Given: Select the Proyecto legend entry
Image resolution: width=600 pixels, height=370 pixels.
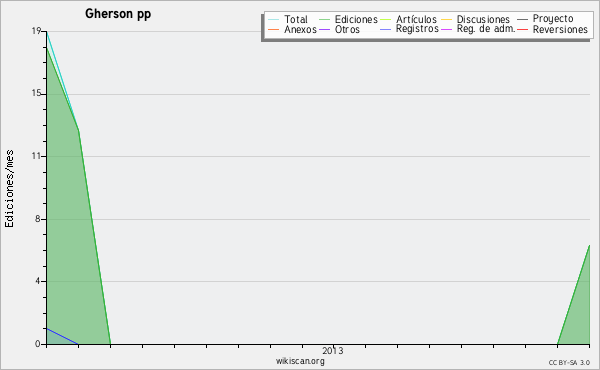Looking at the screenshot, I should click(x=545, y=19).
